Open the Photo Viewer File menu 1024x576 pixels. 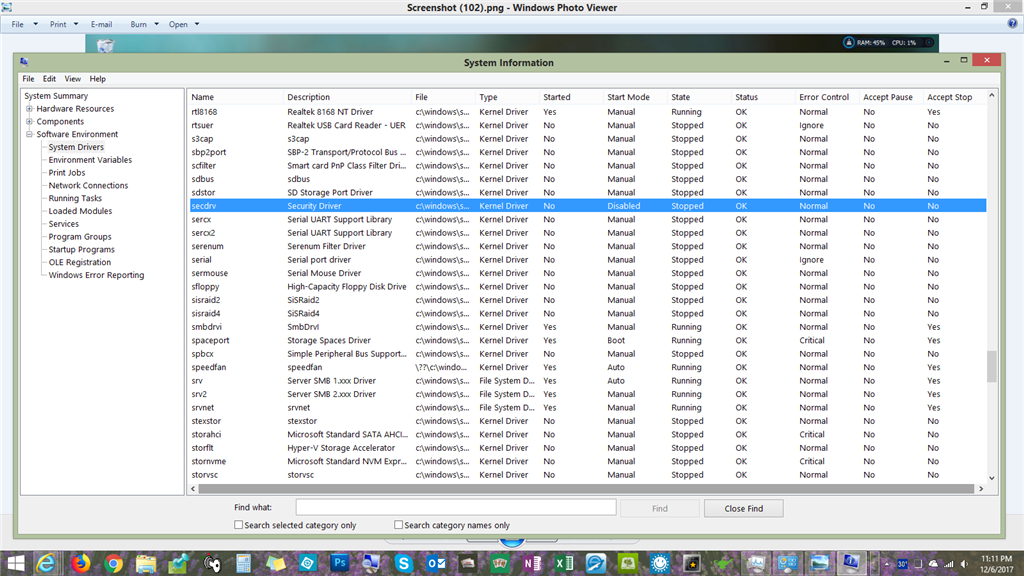(x=18, y=24)
